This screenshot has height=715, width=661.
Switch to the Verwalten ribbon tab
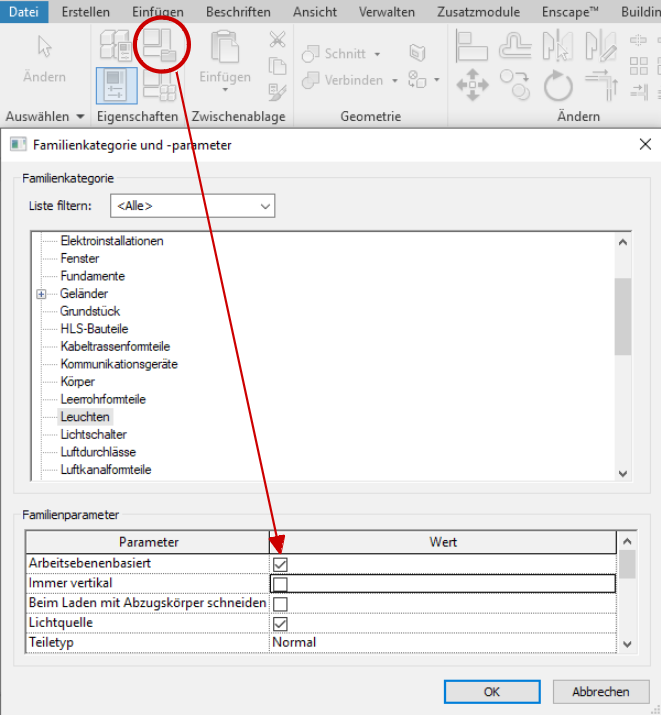coord(386,12)
